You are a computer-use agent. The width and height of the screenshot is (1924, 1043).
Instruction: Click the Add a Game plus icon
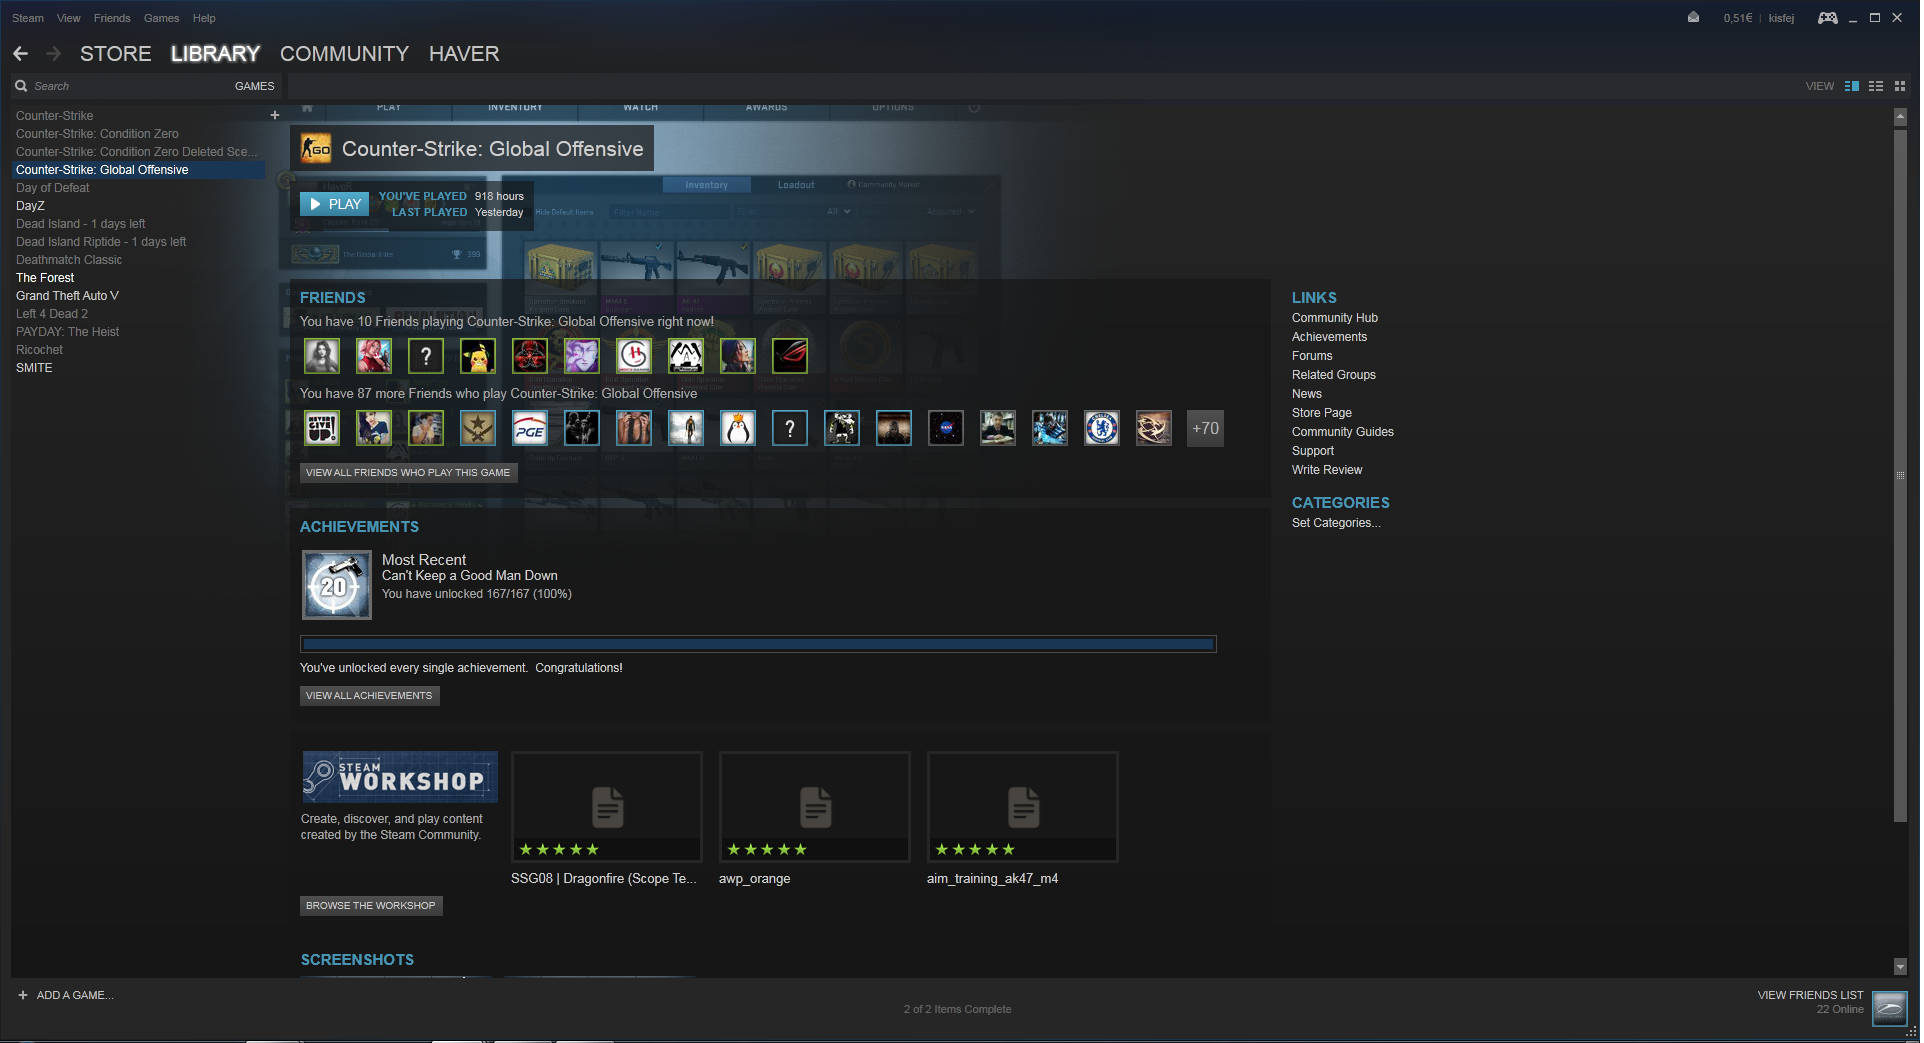(x=23, y=995)
